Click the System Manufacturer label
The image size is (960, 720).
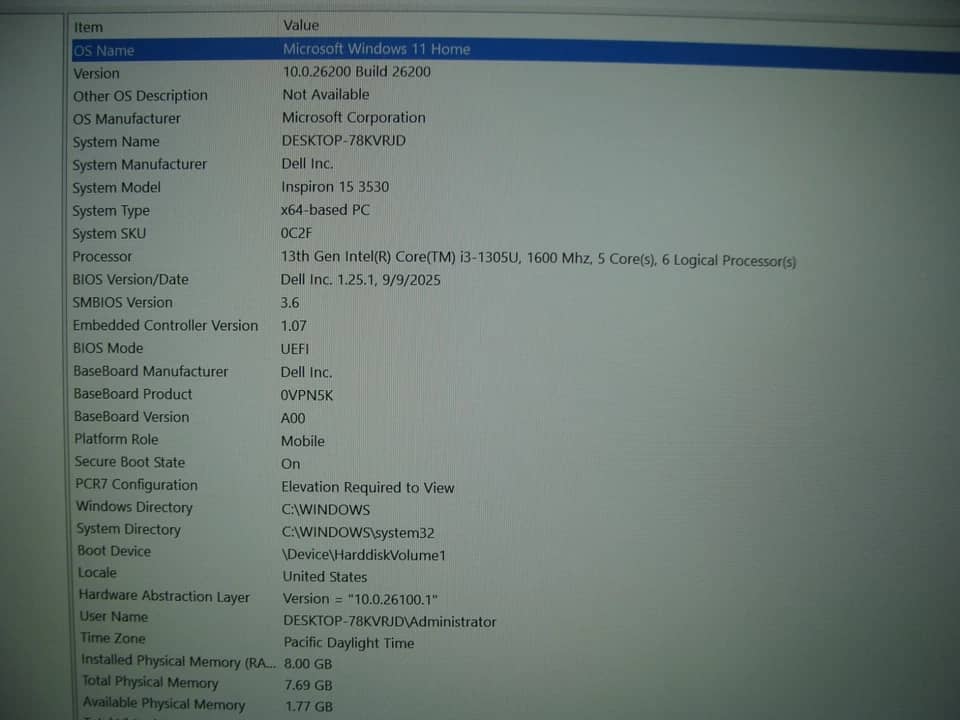pyautogui.click(x=140, y=165)
